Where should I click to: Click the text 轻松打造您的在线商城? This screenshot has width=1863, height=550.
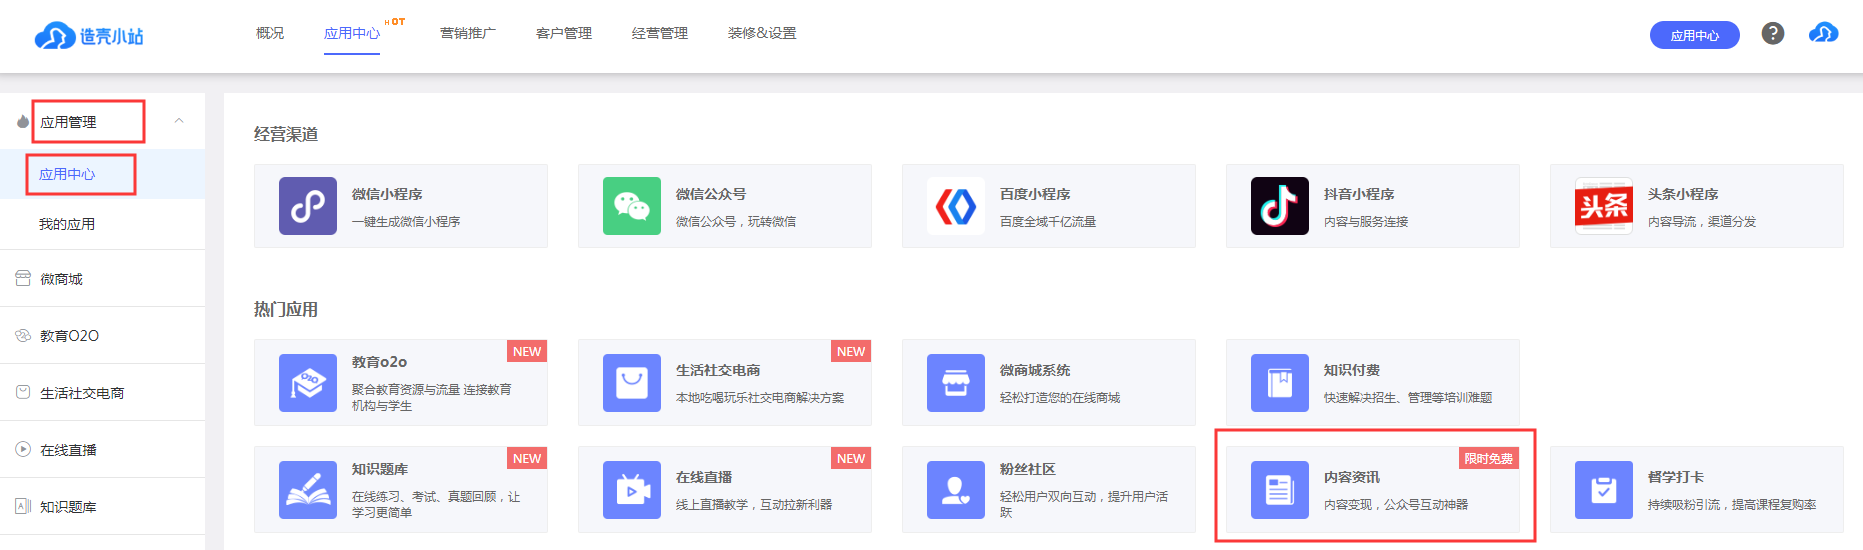pyautogui.click(x=1060, y=398)
